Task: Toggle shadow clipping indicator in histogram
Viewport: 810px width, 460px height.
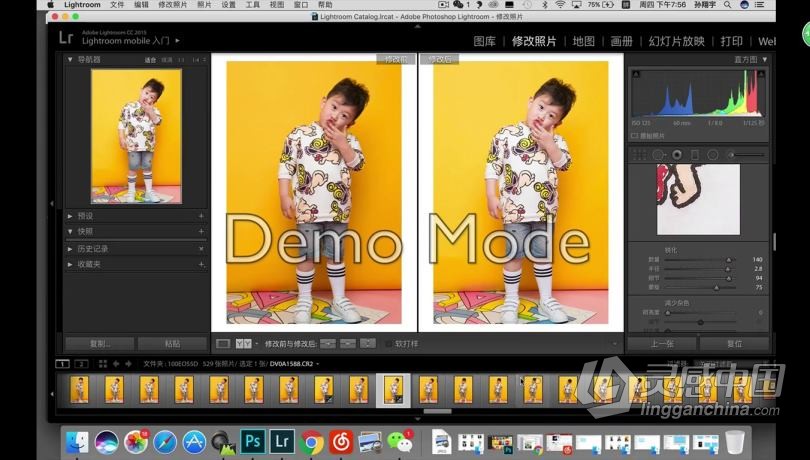Action: [636, 74]
